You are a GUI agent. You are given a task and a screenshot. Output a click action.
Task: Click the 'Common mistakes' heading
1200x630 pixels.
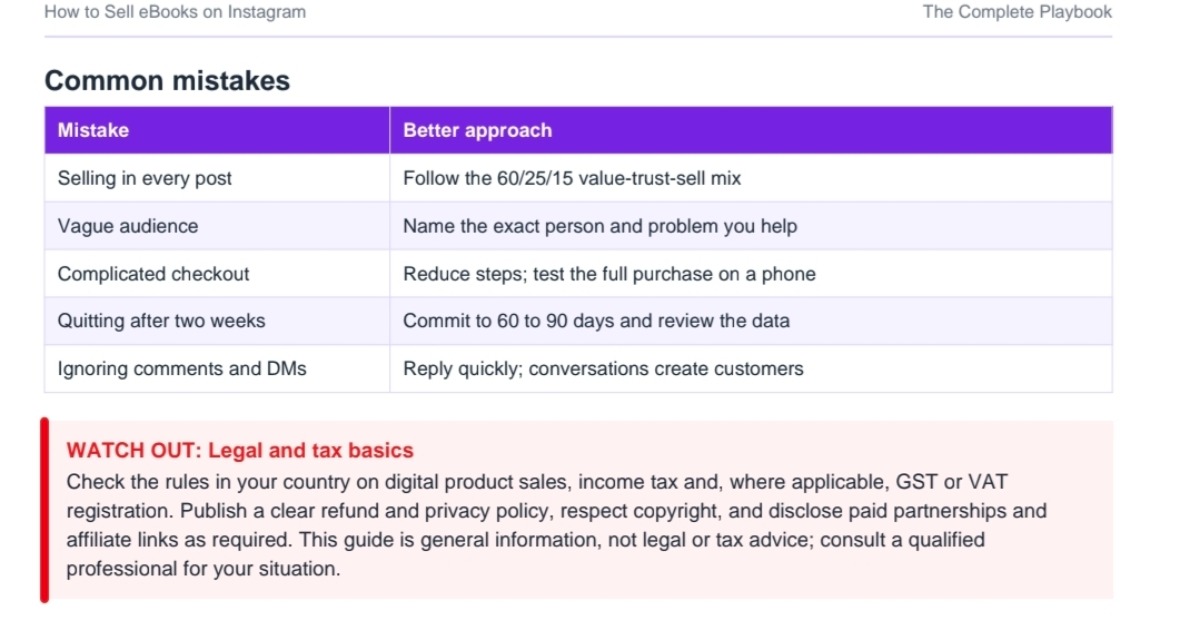tap(167, 81)
